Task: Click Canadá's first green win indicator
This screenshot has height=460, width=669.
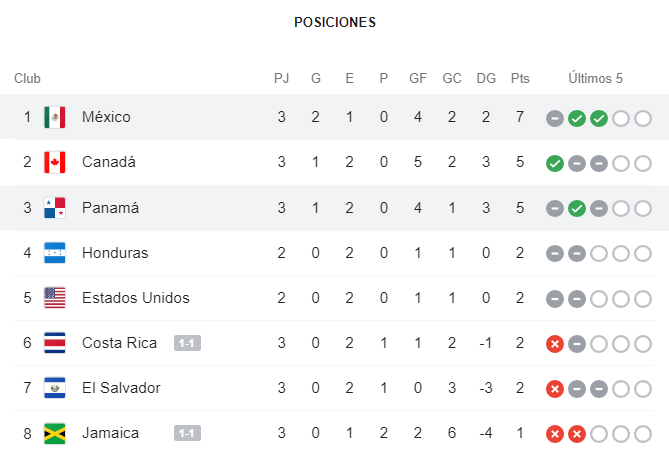Action: click(x=555, y=163)
